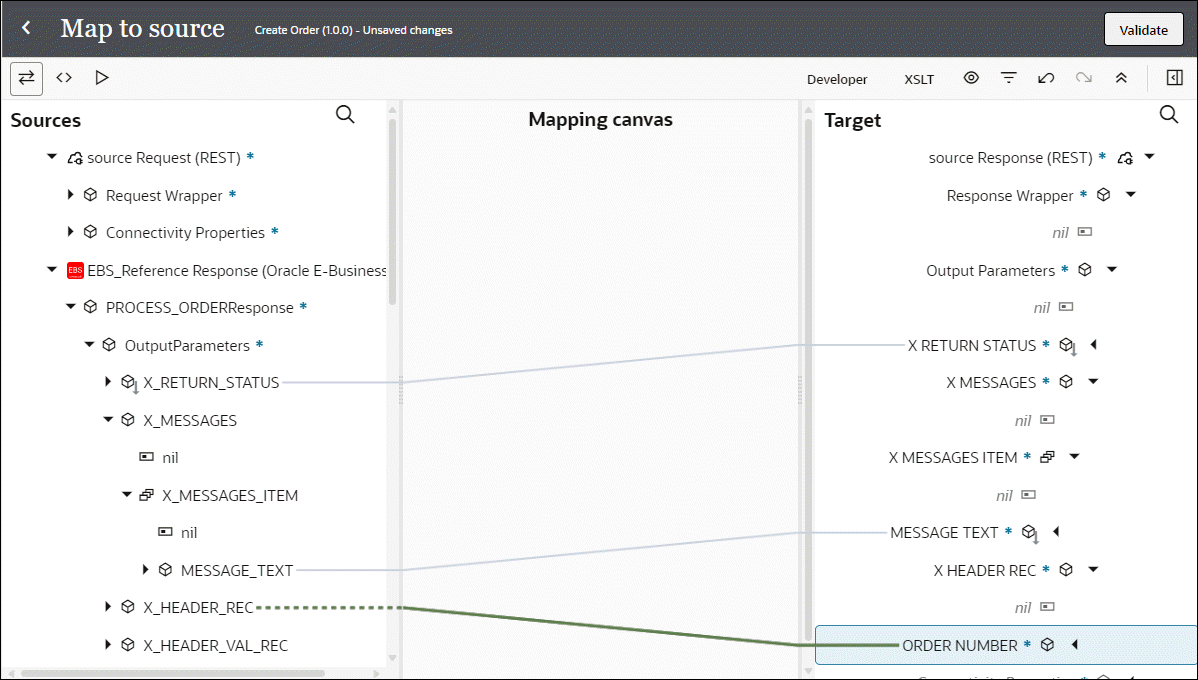The height and width of the screenshot is (680, 1198).
Task: Click the red EBS adapter icon
Action: click(76, 270)
